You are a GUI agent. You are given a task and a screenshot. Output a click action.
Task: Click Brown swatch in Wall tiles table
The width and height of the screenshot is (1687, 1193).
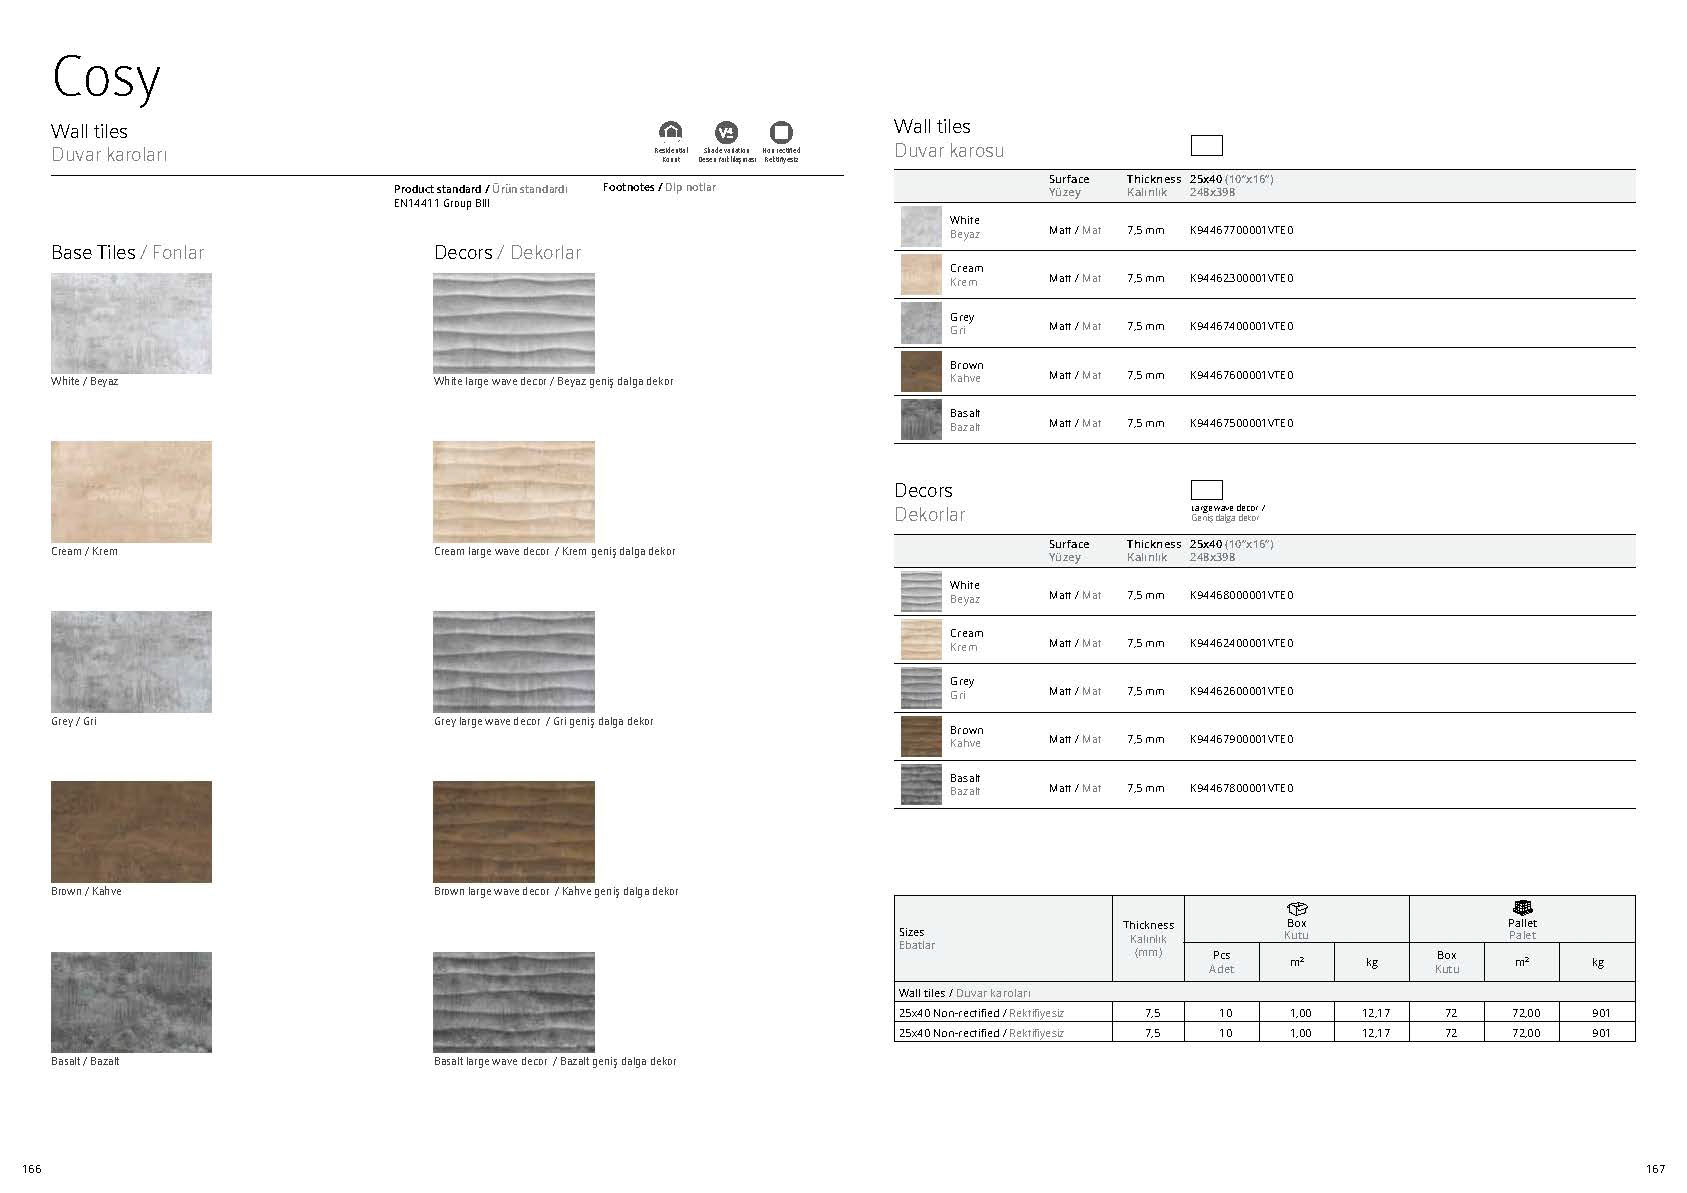pyautogui.click(x=921, y=372)
